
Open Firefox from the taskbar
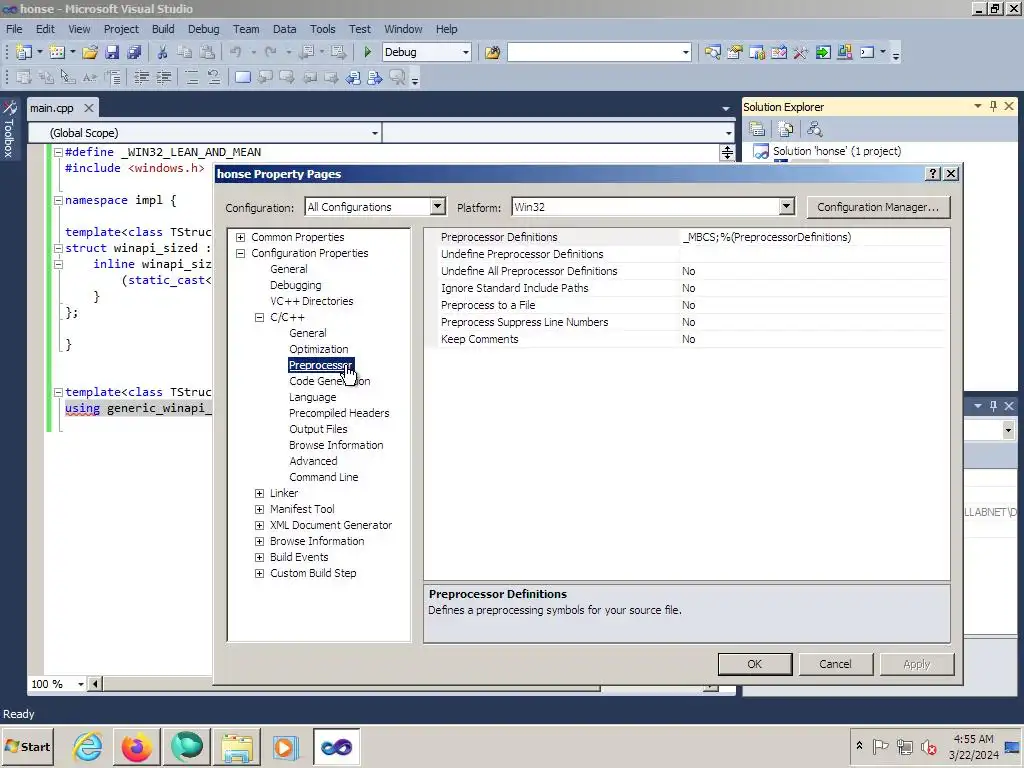pyautogui.click(x=136, y=746)
